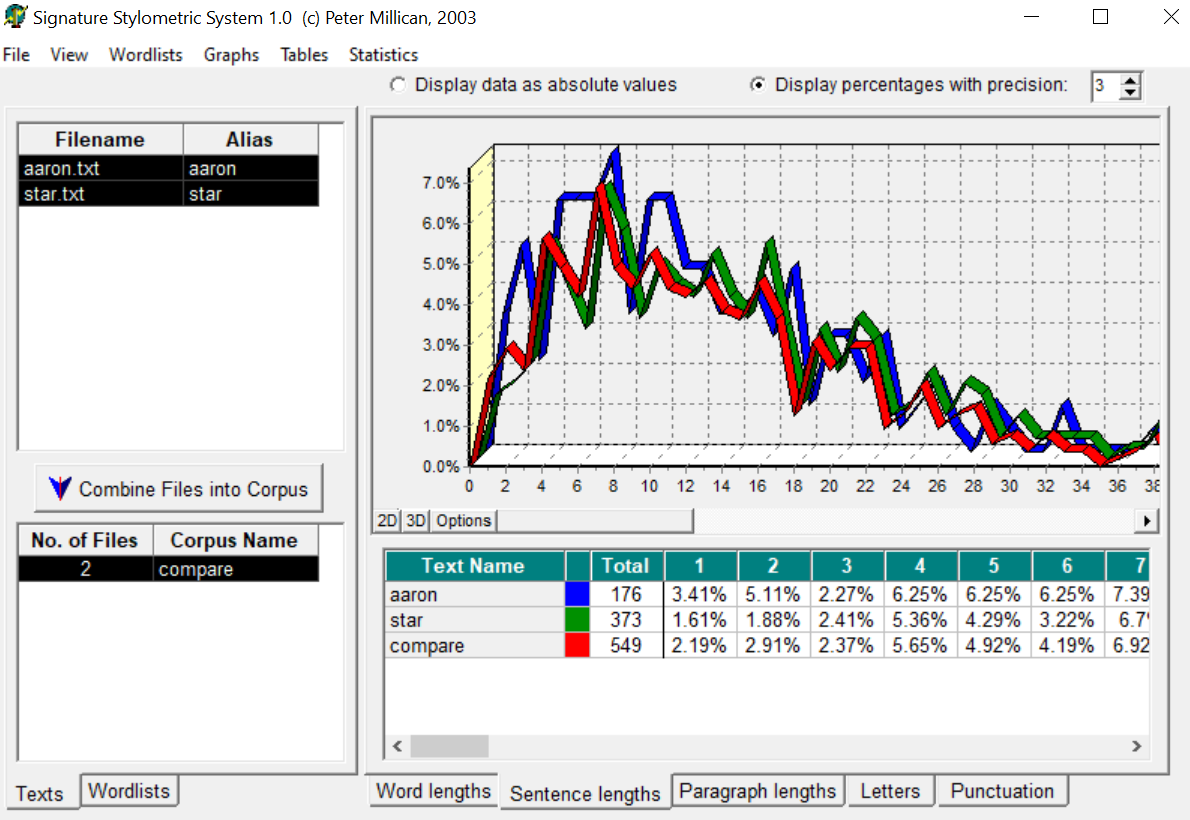
Task: Switch graph to 3D view
Action: click(x=416, y=520)
